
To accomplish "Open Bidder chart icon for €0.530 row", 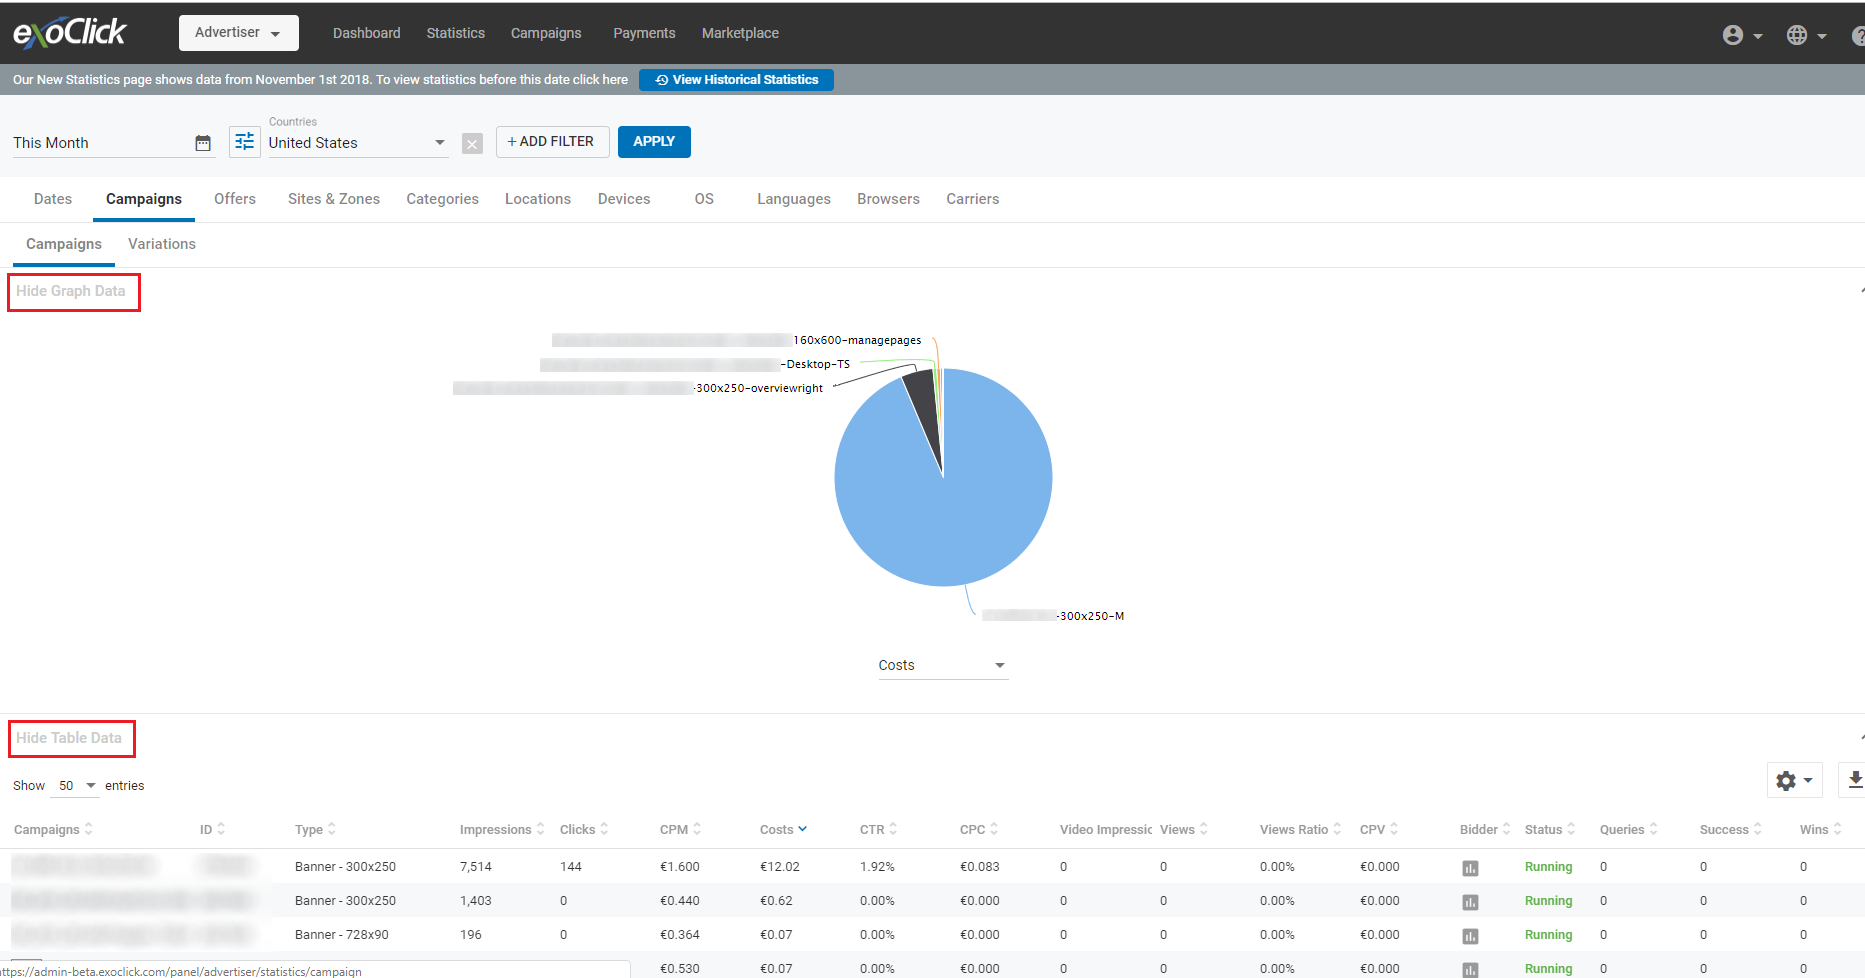I will tap(1470, 969).
